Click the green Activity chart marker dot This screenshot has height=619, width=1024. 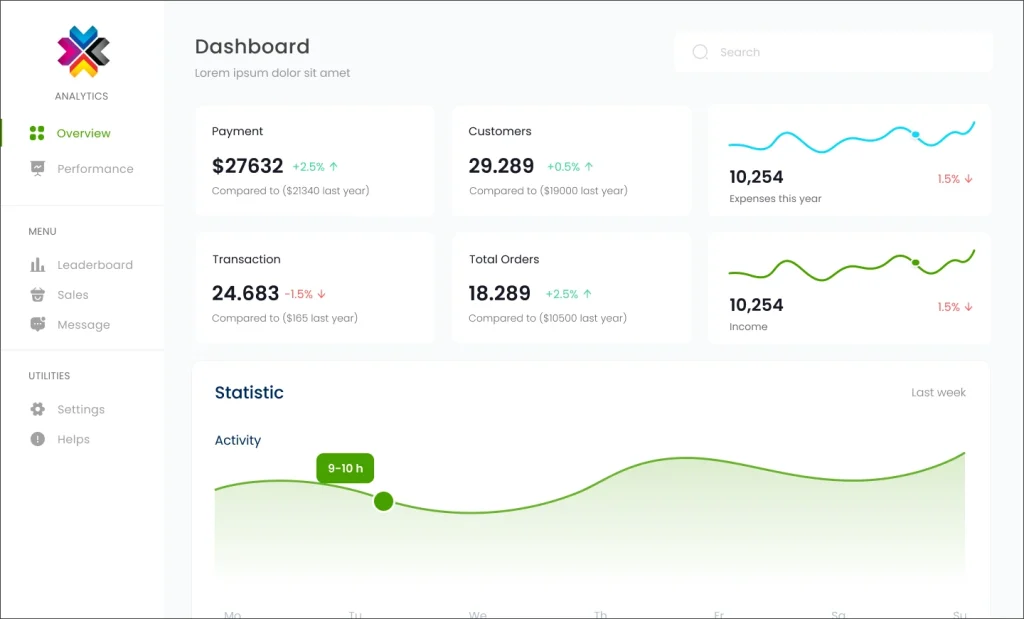[x=383, y=501]
